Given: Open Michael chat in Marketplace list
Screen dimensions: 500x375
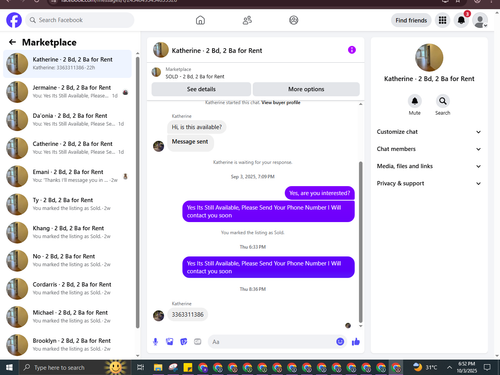Looking at the screenshot, I should tap(67, 317).
